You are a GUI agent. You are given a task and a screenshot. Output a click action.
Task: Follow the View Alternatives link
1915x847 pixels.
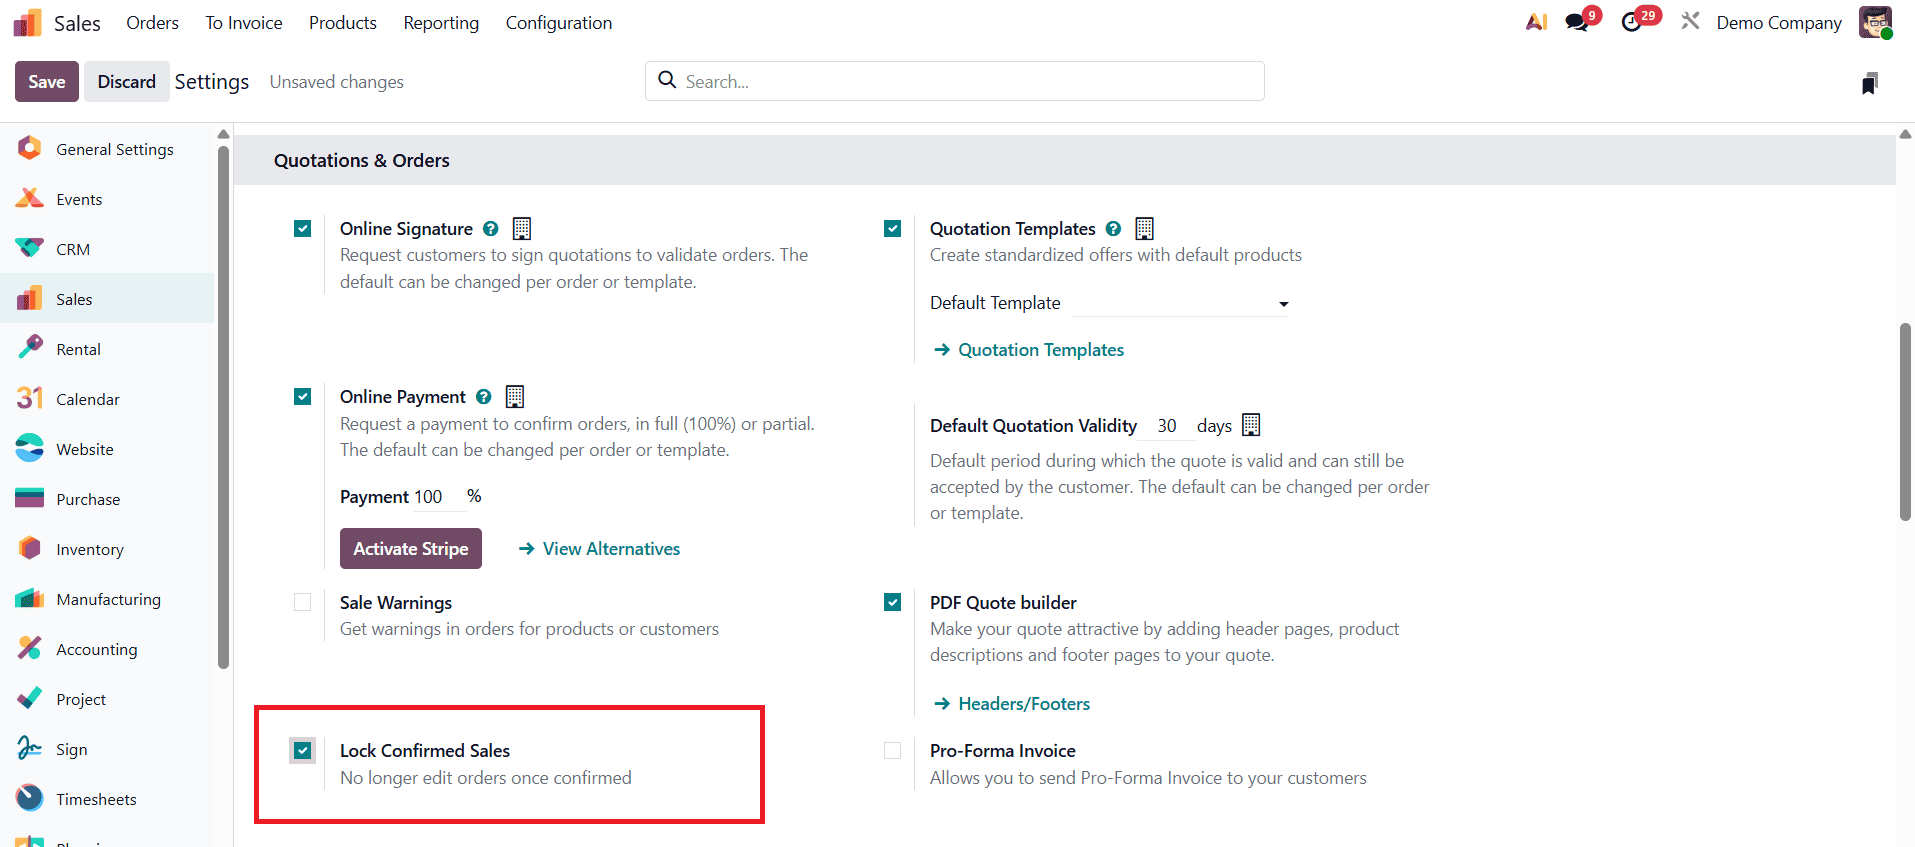tap(611, 549)
